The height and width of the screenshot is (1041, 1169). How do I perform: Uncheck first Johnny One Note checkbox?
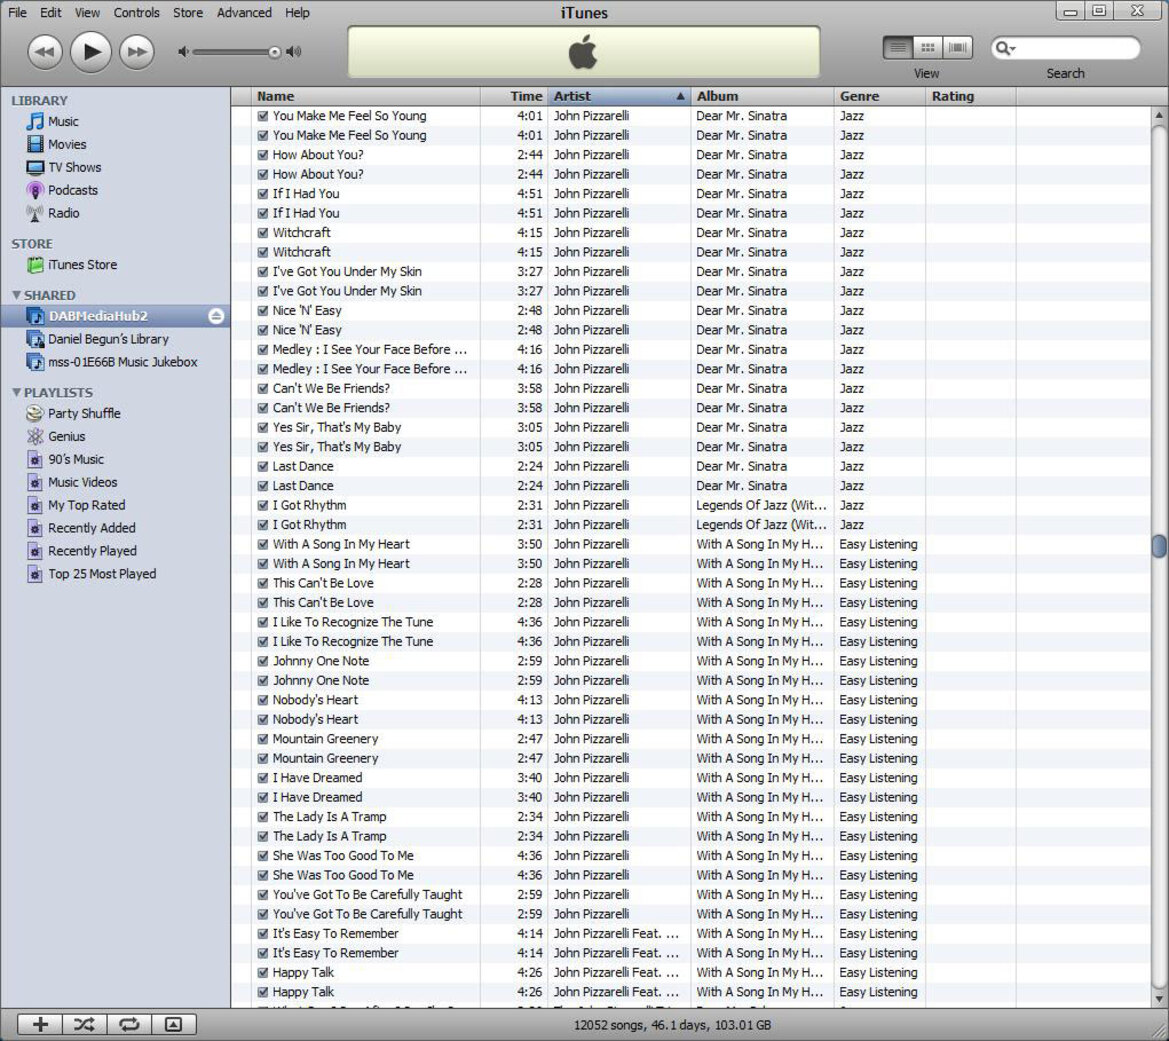click(262, 661)
